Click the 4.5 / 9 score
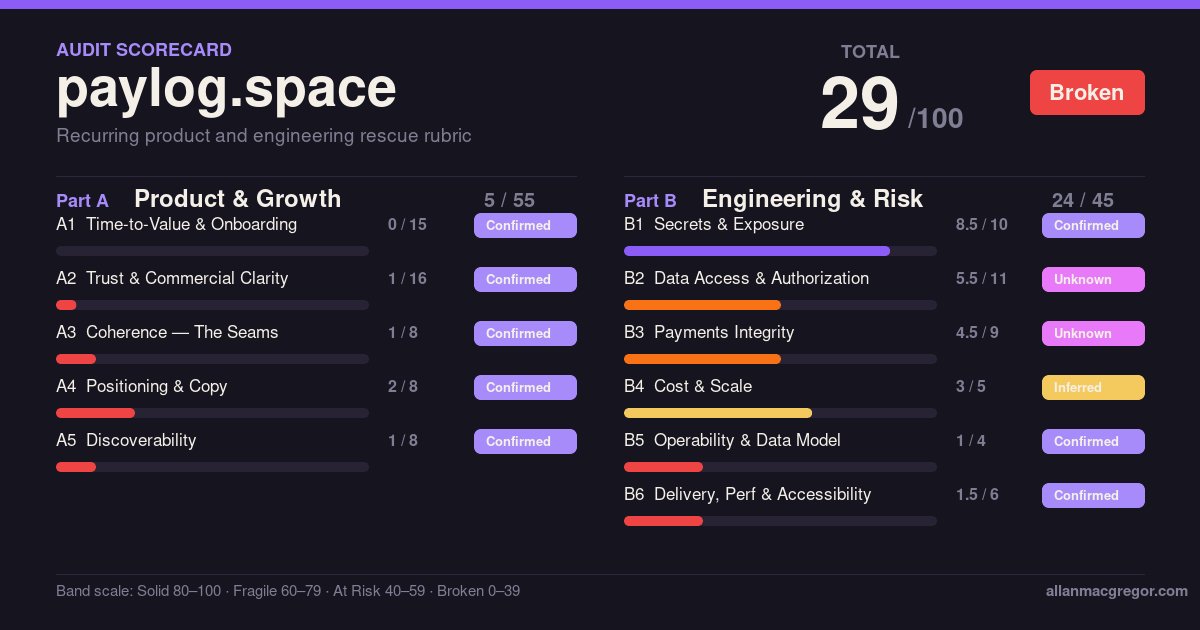The height and width of the screenshot is (630, 1200). click(x=977, y=333)
